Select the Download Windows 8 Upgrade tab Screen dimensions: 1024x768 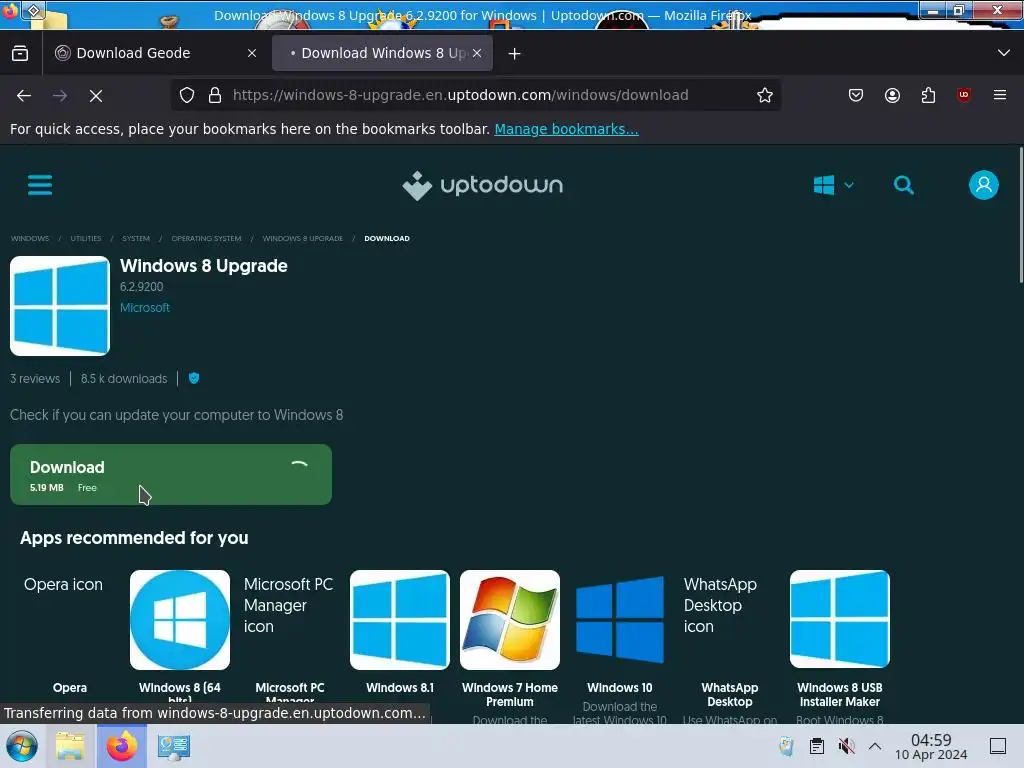point(383,54)
